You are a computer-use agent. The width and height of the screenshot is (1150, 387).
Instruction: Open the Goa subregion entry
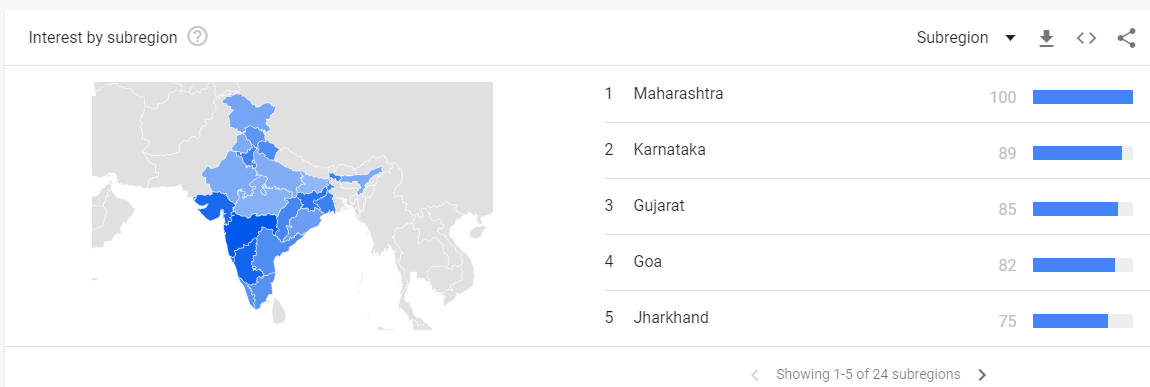coord(648,262)
